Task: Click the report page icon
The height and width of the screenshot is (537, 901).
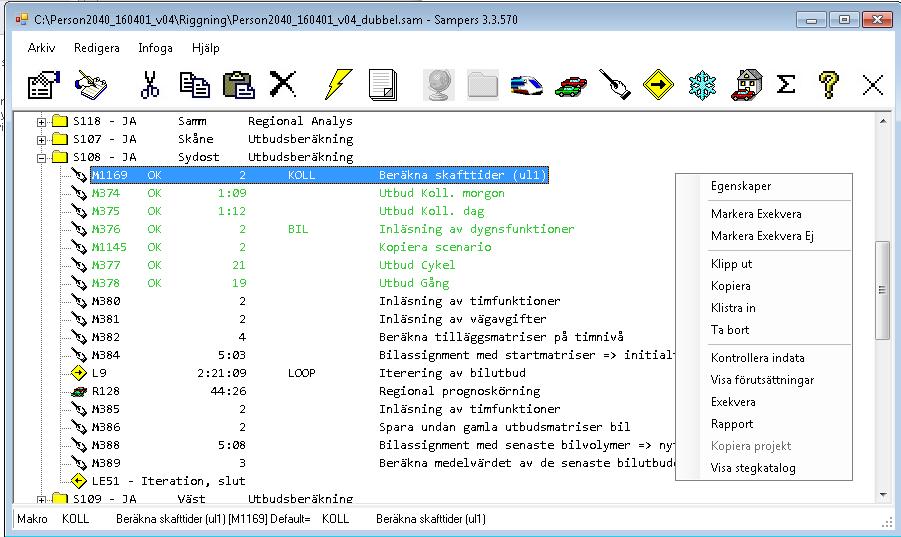Action: 383,85
